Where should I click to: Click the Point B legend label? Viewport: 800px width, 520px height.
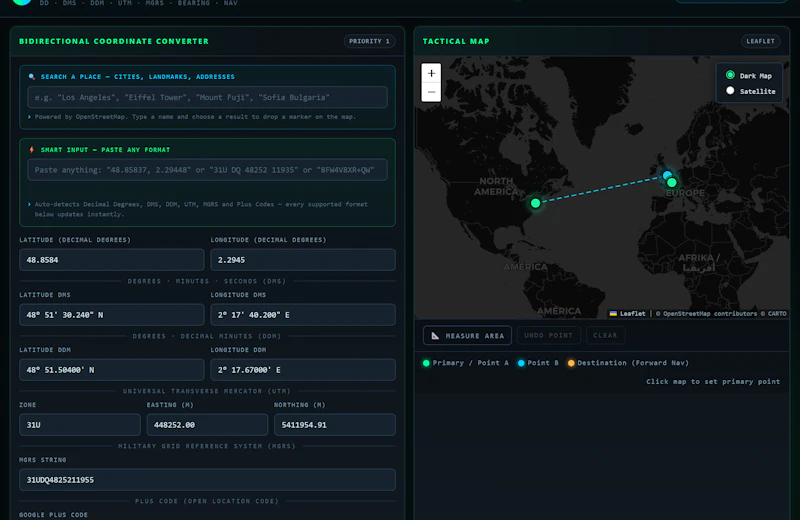[x=543, y=363]
